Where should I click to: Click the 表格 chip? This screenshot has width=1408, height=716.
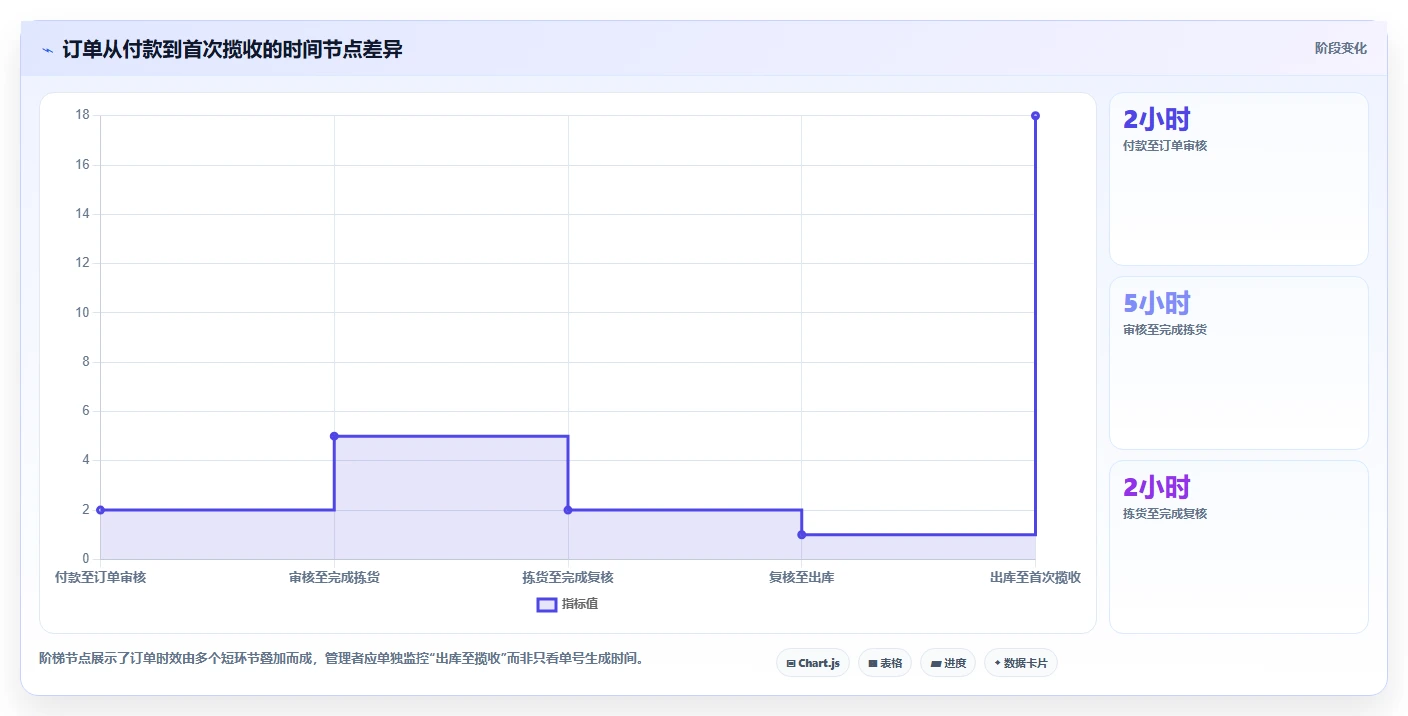(885, 663)
